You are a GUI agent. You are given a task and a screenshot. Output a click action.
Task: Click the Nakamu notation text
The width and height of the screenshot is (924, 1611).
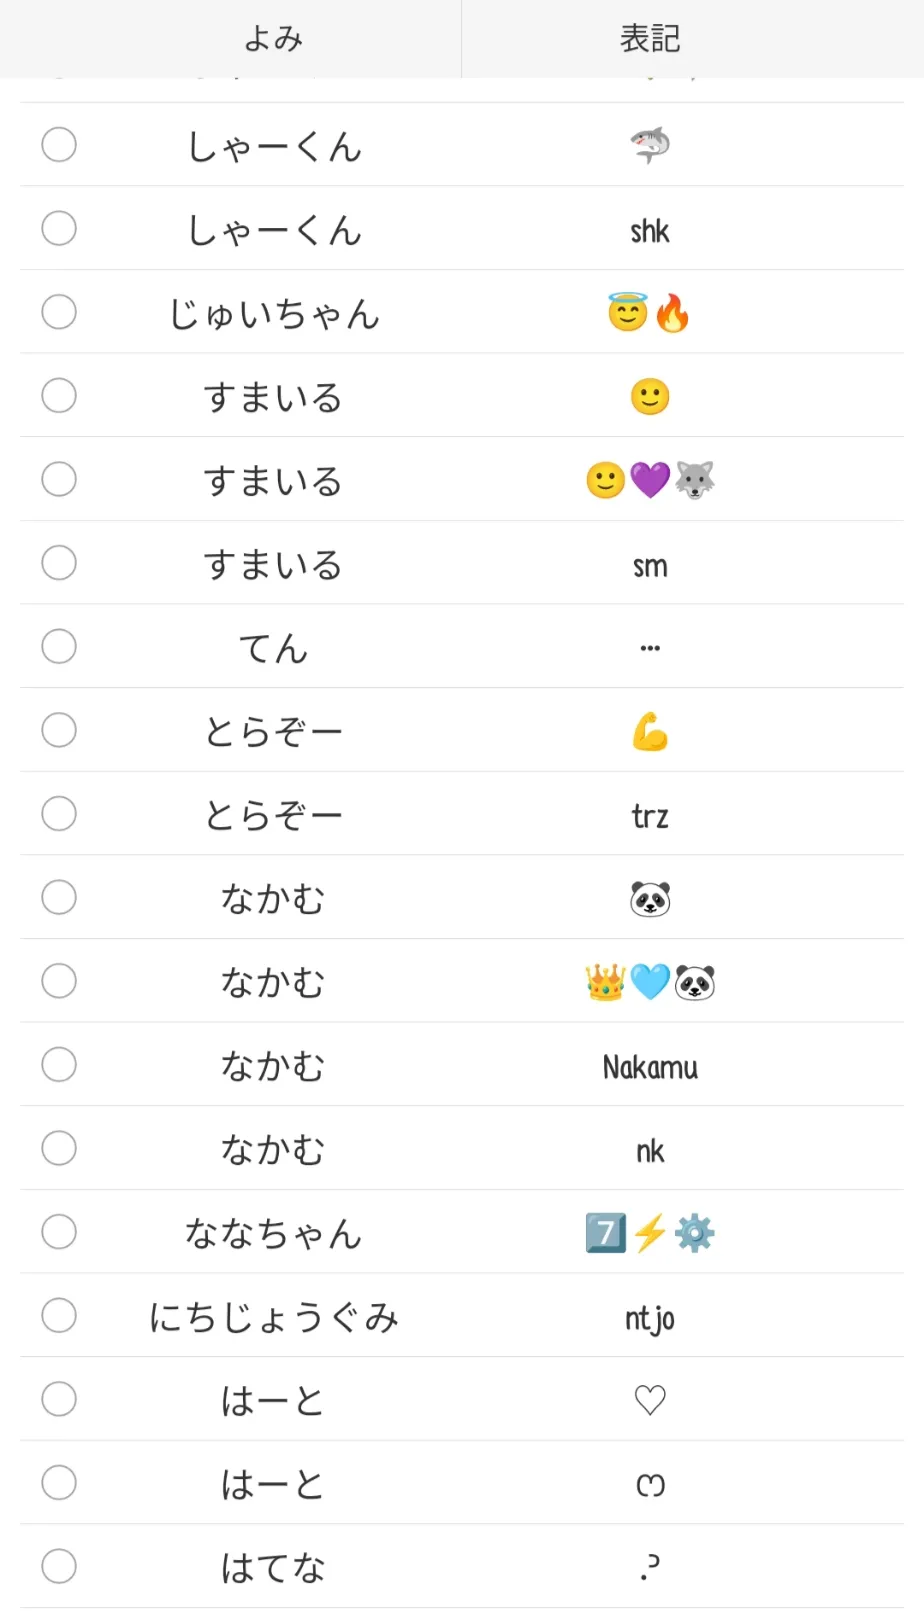[650, 1067]
